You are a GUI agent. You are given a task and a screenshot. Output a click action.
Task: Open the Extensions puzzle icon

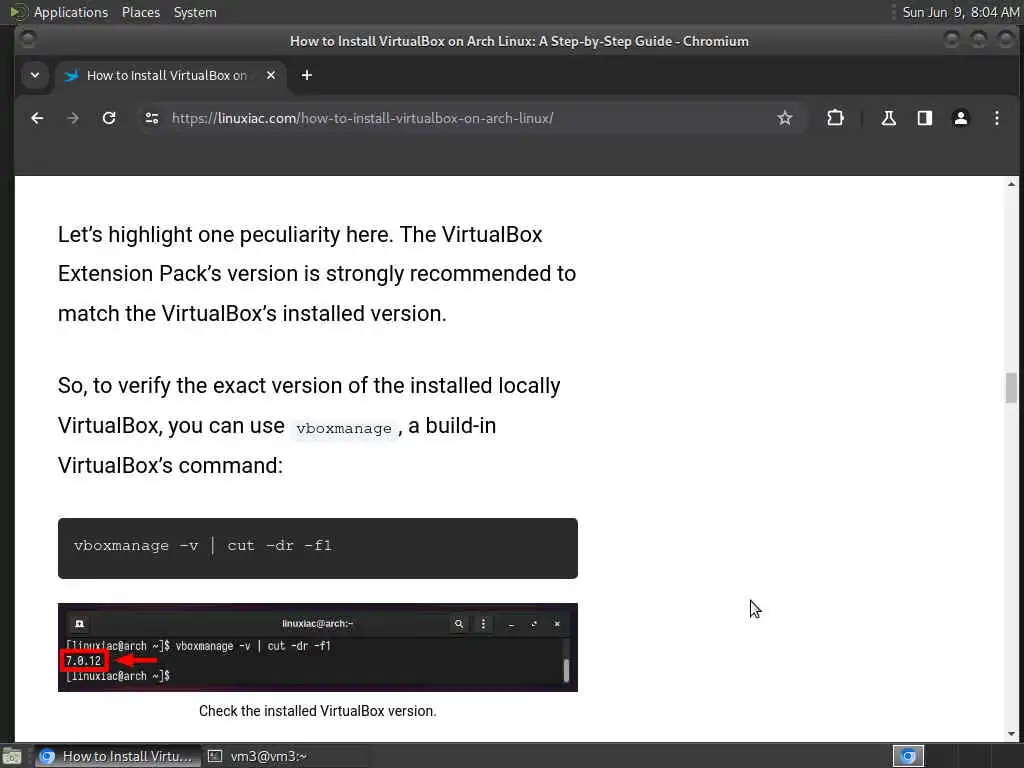(835, 118)
